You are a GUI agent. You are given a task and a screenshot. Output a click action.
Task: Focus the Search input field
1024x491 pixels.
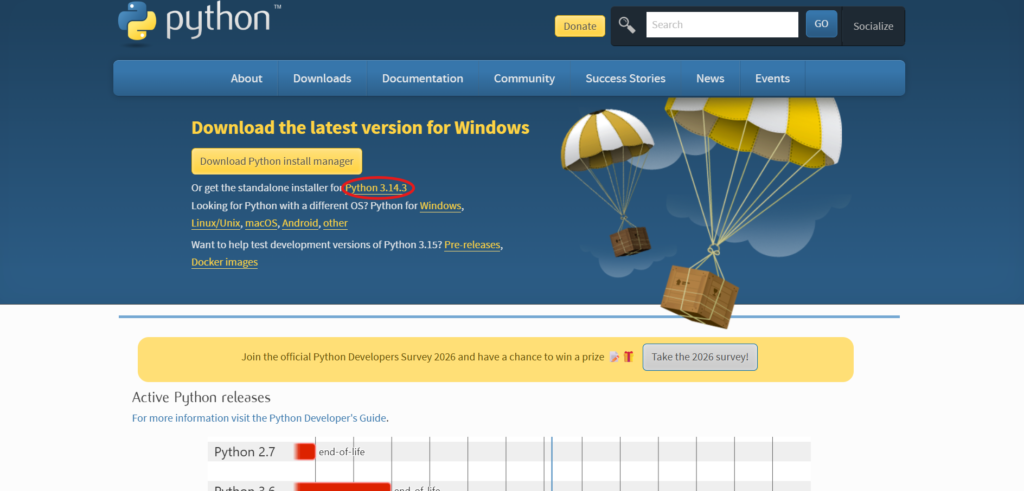[x=721, y=25]
